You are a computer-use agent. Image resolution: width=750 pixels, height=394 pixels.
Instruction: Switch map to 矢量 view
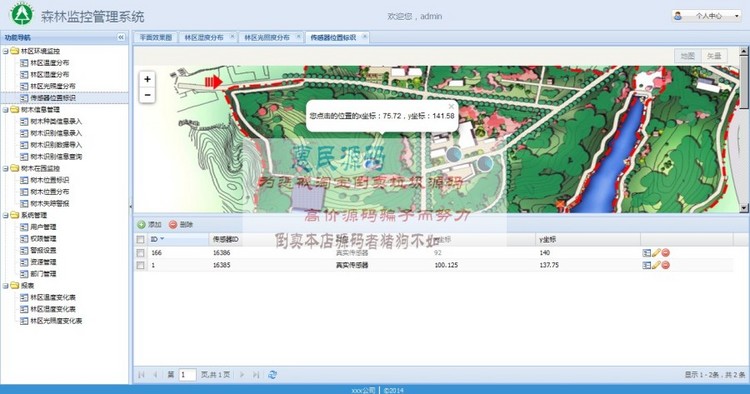coord(714,56)
